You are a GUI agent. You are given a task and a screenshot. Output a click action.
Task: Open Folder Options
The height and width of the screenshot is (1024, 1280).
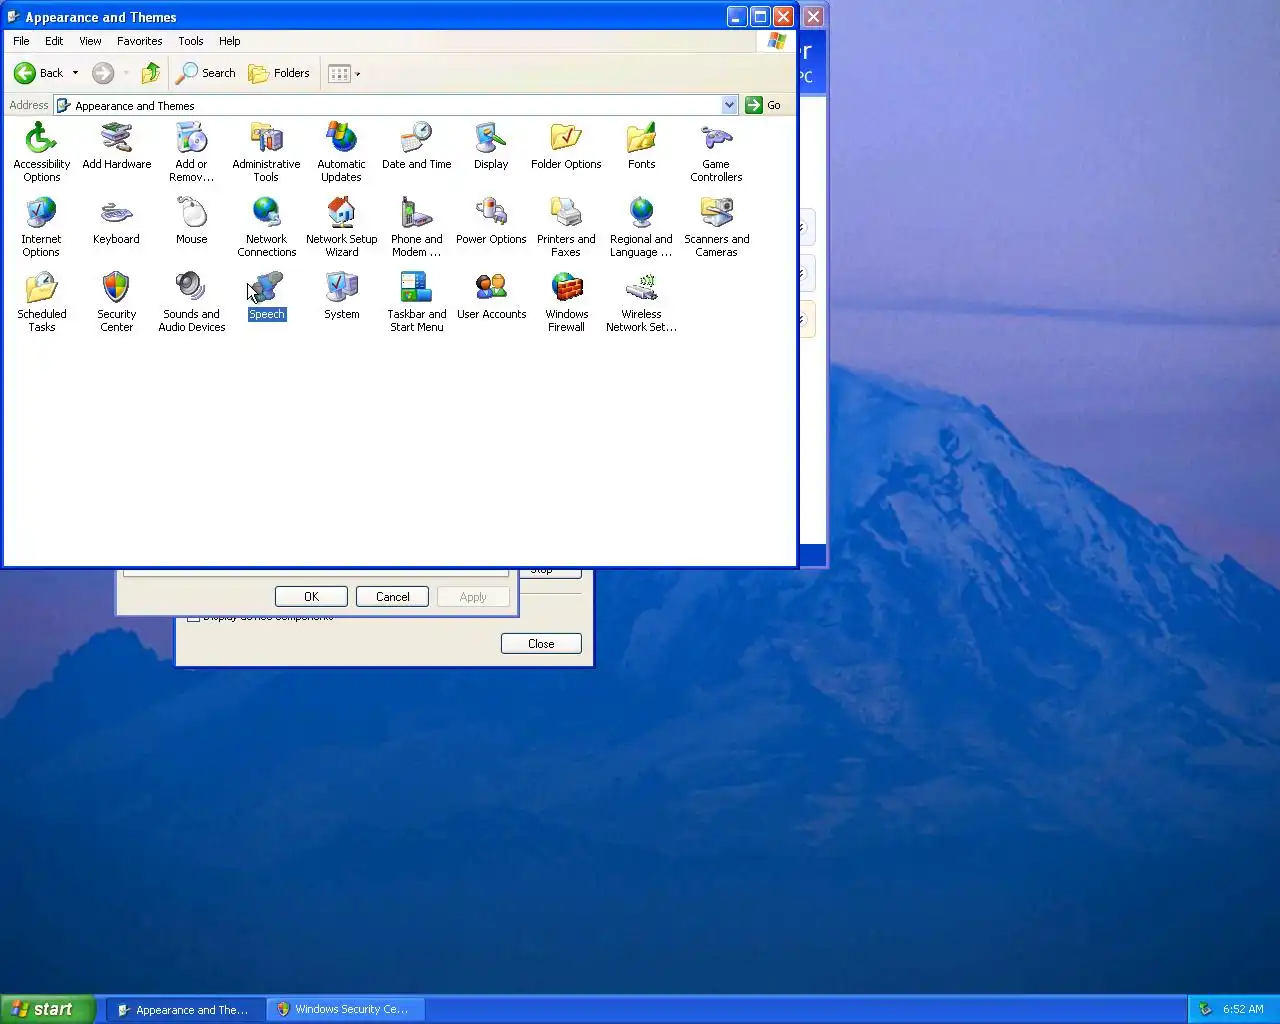566,146
